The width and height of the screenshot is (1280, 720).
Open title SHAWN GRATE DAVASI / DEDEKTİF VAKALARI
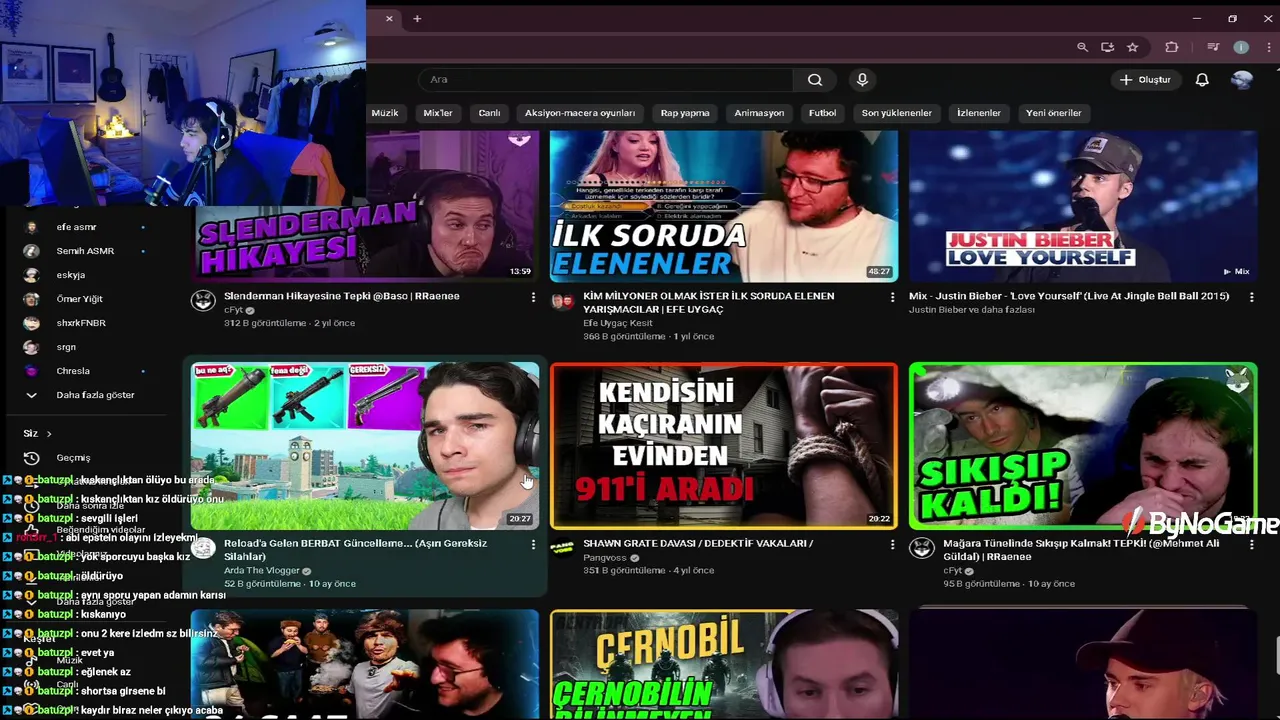coord(698,544)
